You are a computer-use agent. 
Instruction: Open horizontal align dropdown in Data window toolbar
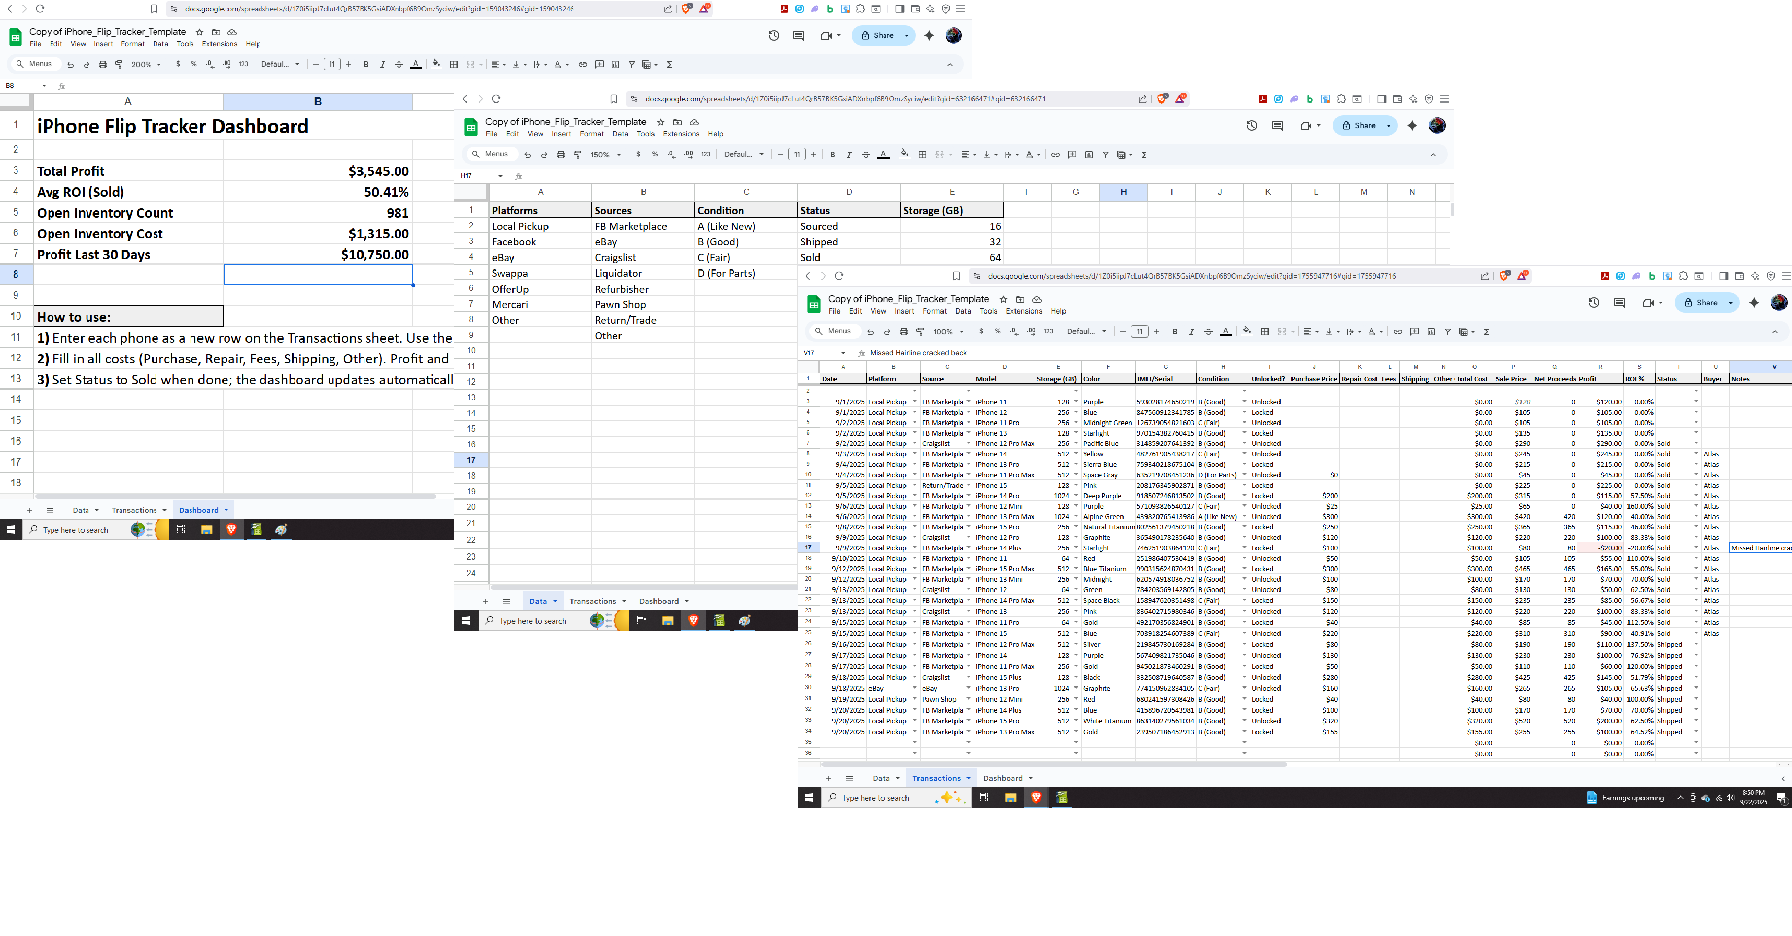[968, 155]
